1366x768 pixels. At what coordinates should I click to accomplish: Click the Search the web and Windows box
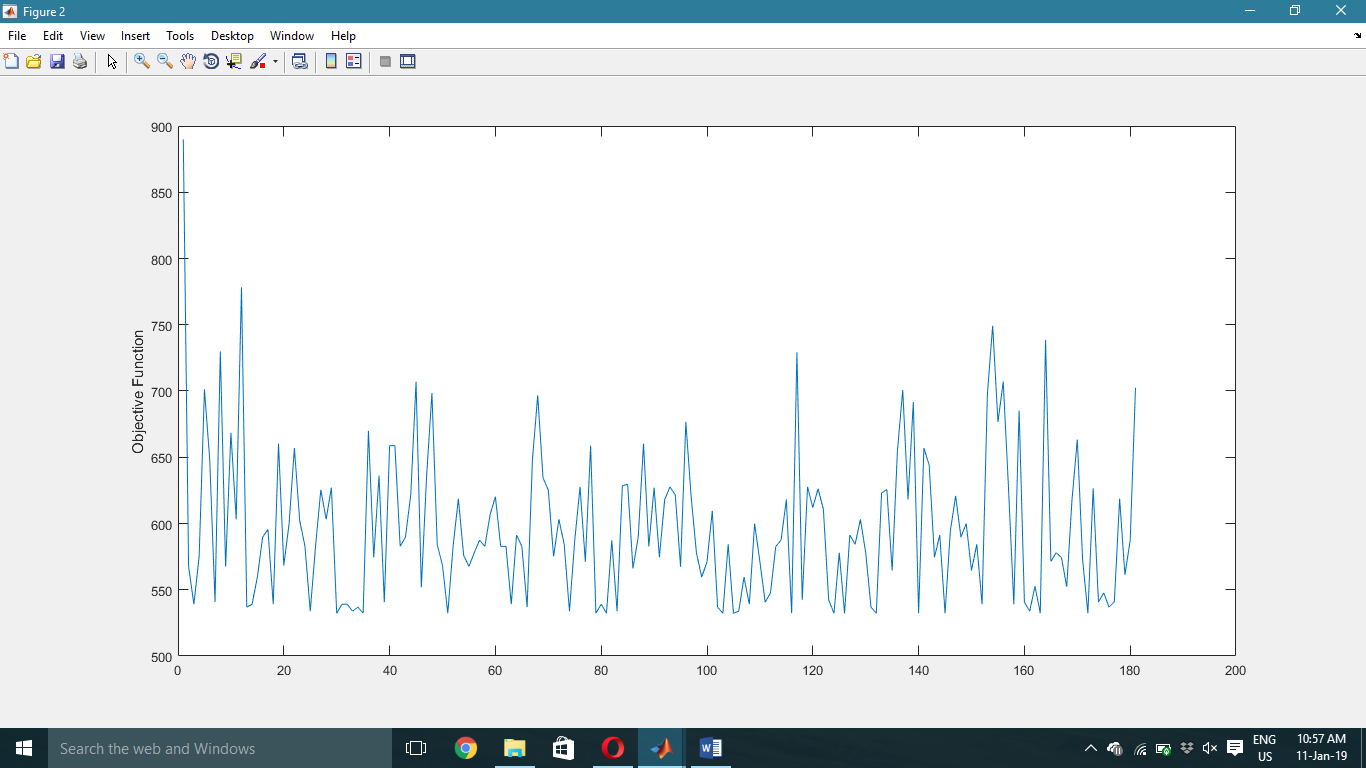coord(220,748)
